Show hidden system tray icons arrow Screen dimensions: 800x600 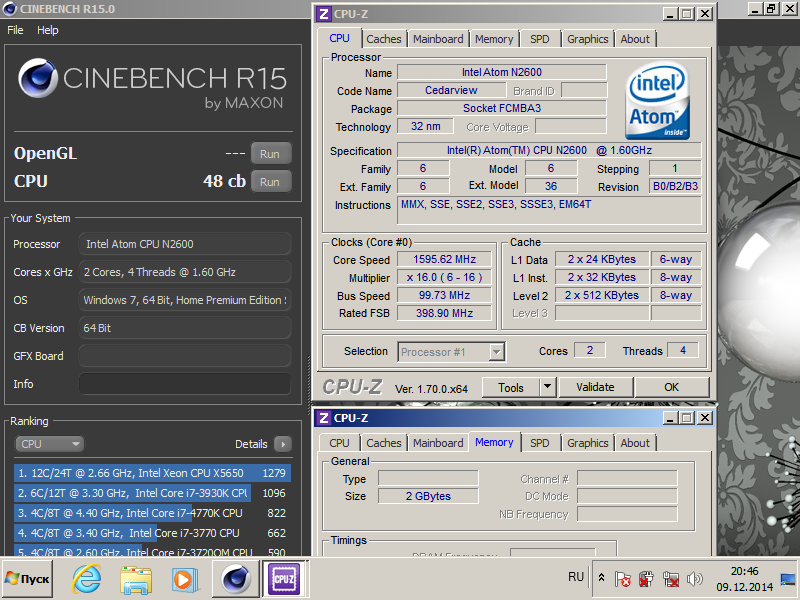602,578
